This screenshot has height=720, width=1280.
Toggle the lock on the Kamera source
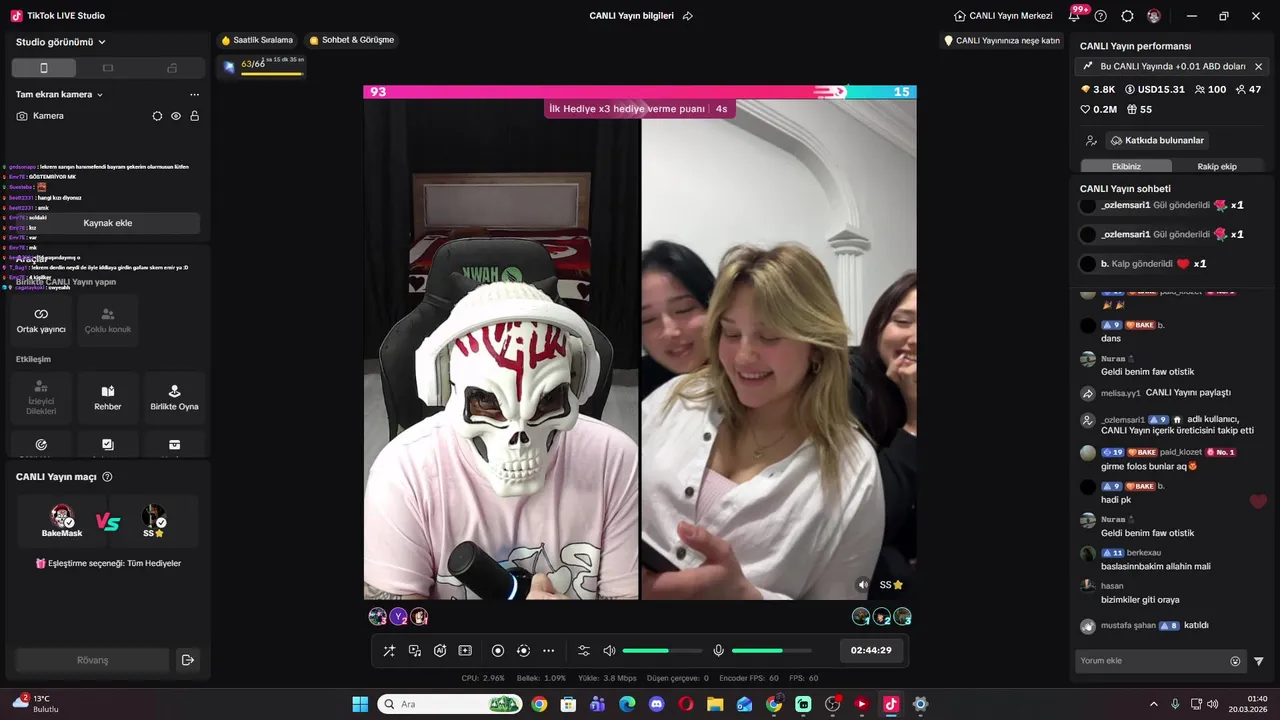(195, 116)
